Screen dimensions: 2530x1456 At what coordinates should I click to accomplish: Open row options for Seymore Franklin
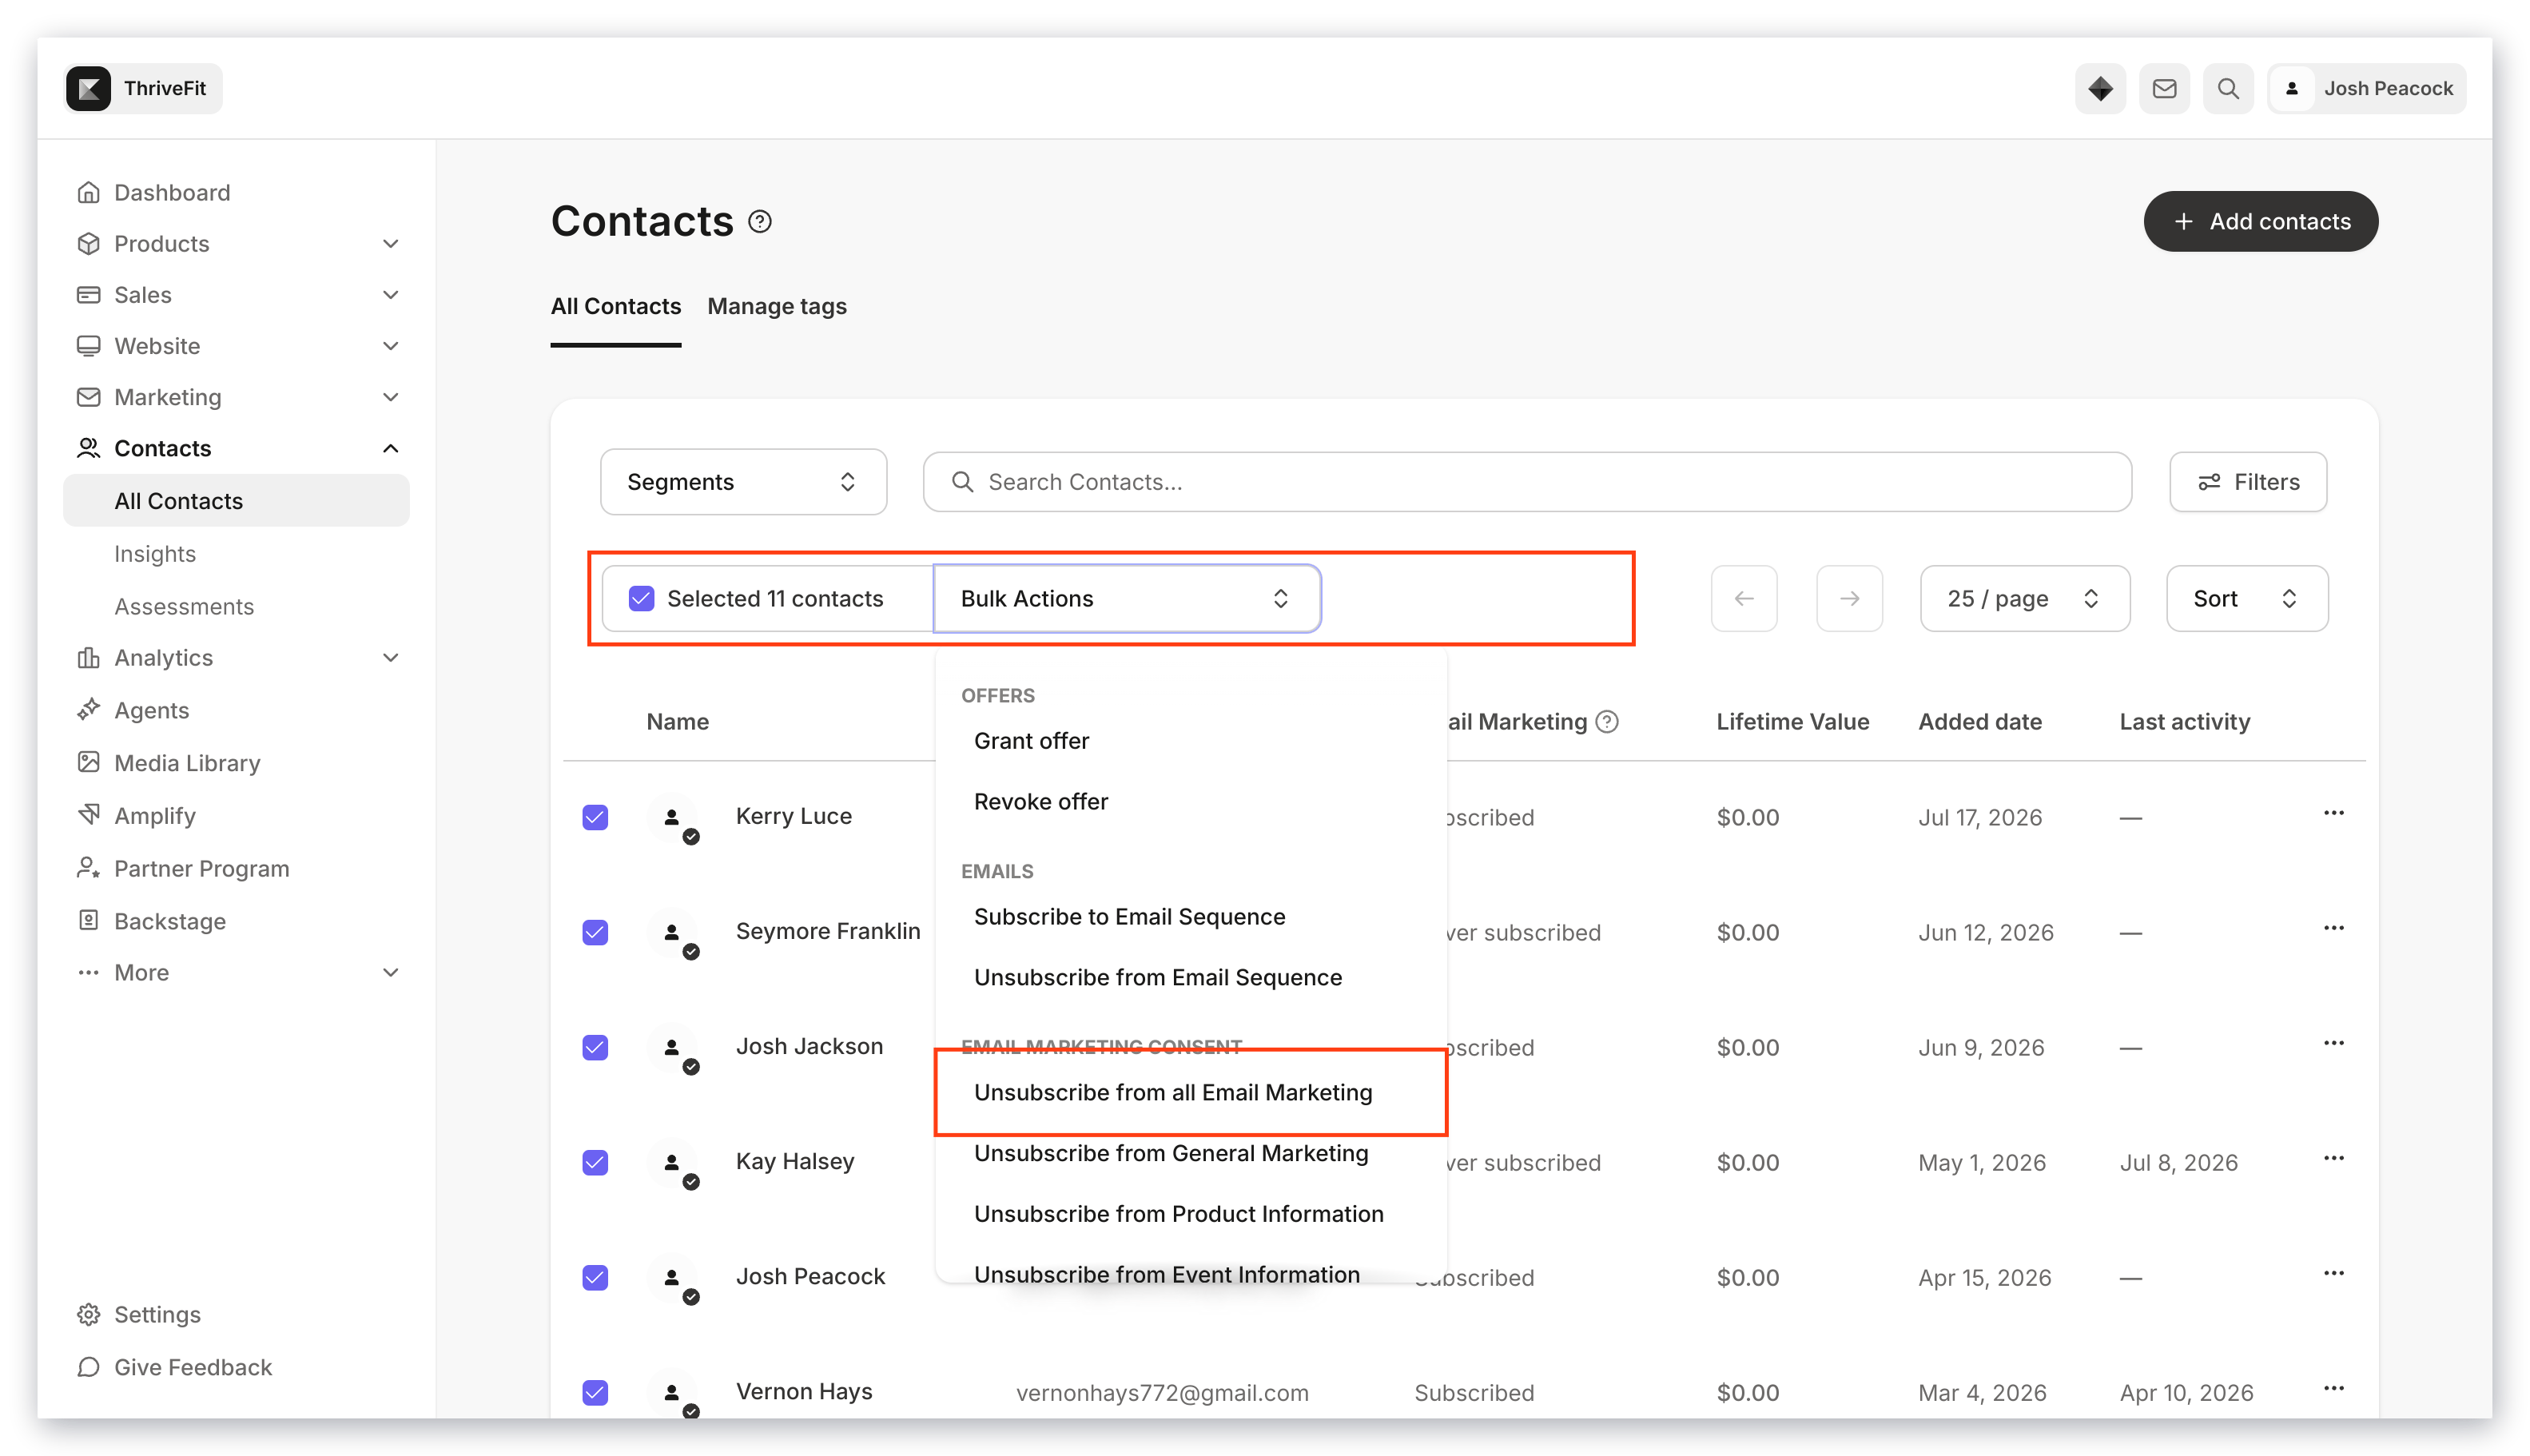2333,928
